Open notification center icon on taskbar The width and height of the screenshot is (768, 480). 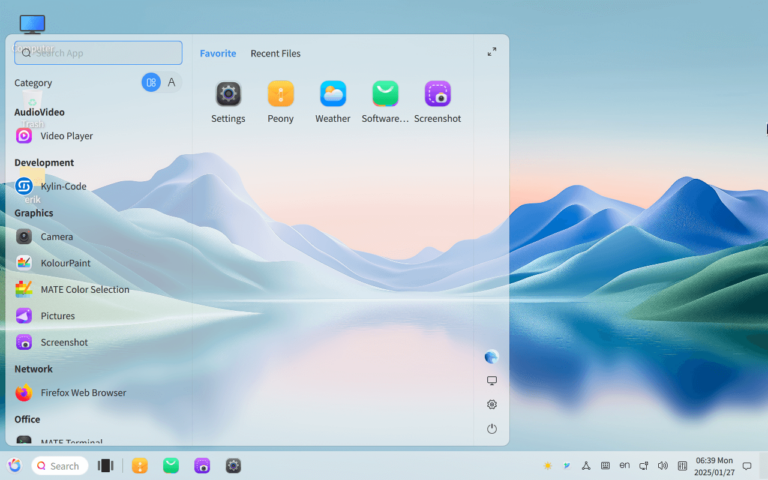(747, 466)
